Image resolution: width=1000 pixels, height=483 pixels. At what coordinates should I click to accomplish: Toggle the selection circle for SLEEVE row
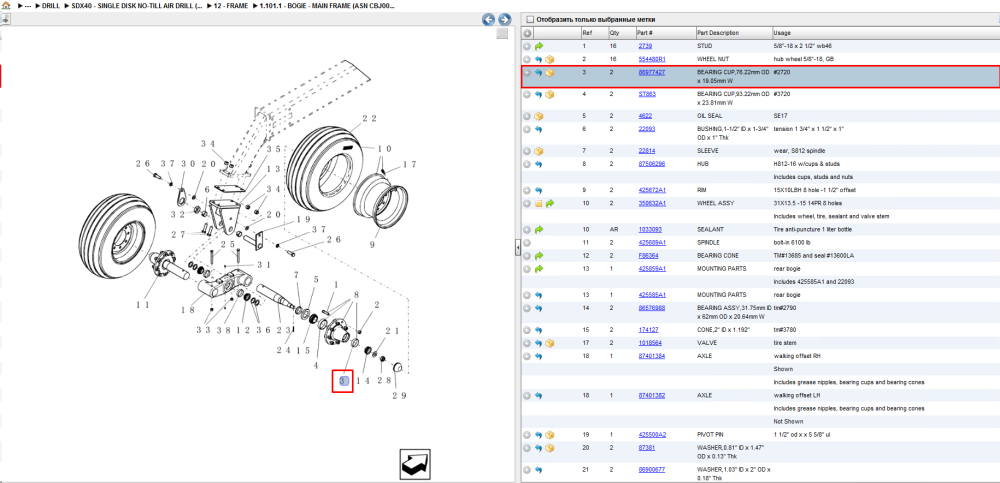[x=527, y=151]
